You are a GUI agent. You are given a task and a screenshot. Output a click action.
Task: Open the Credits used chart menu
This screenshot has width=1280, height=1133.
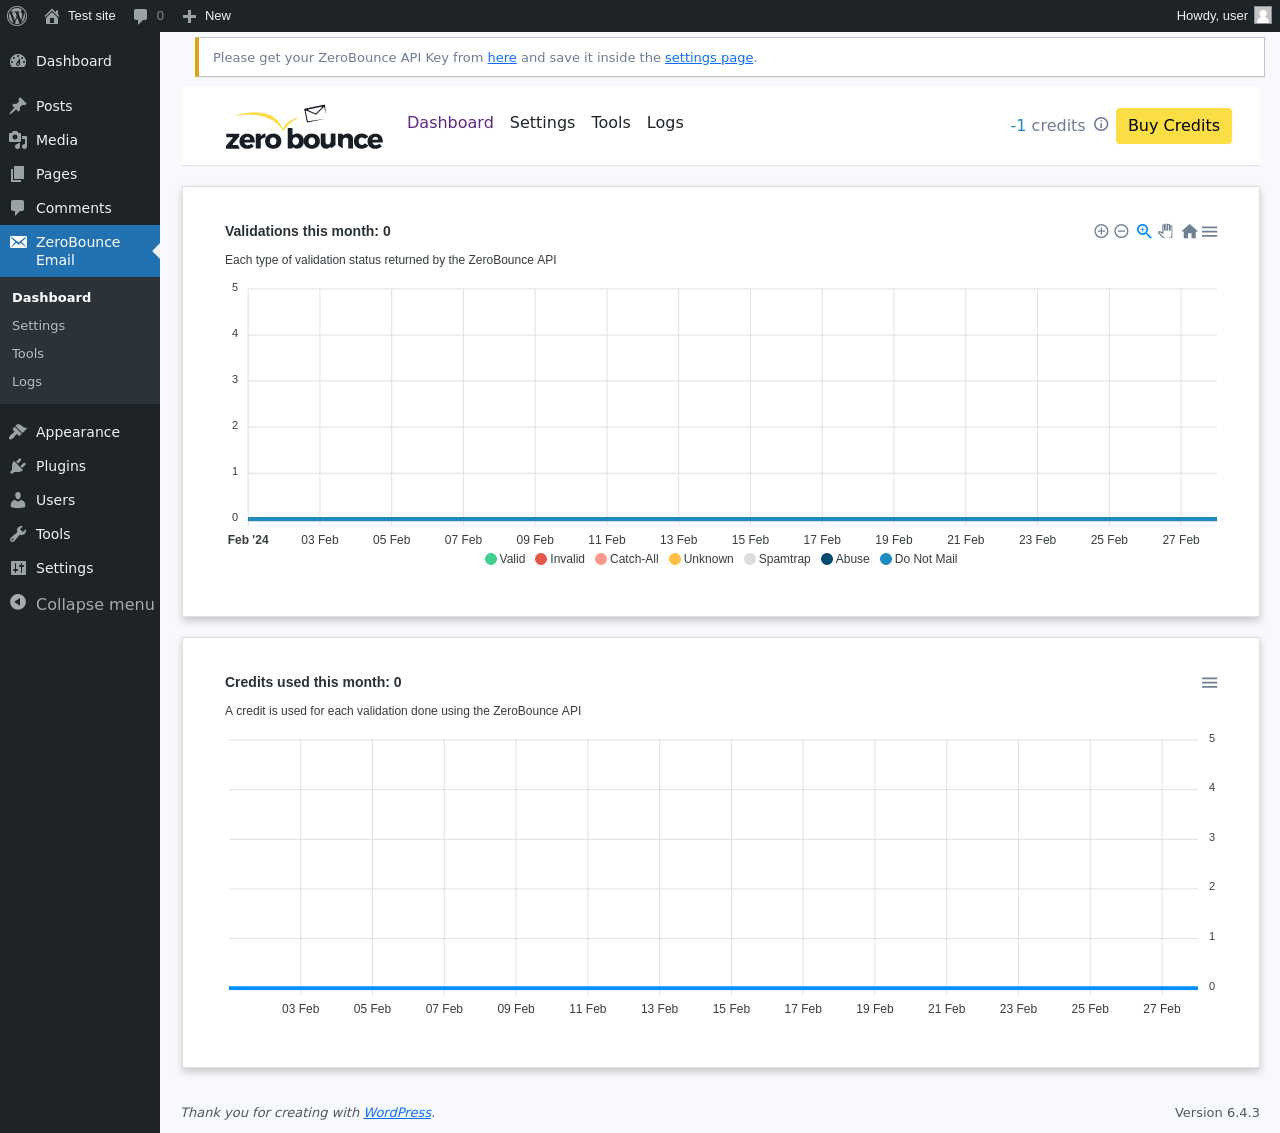[1209, 682]
